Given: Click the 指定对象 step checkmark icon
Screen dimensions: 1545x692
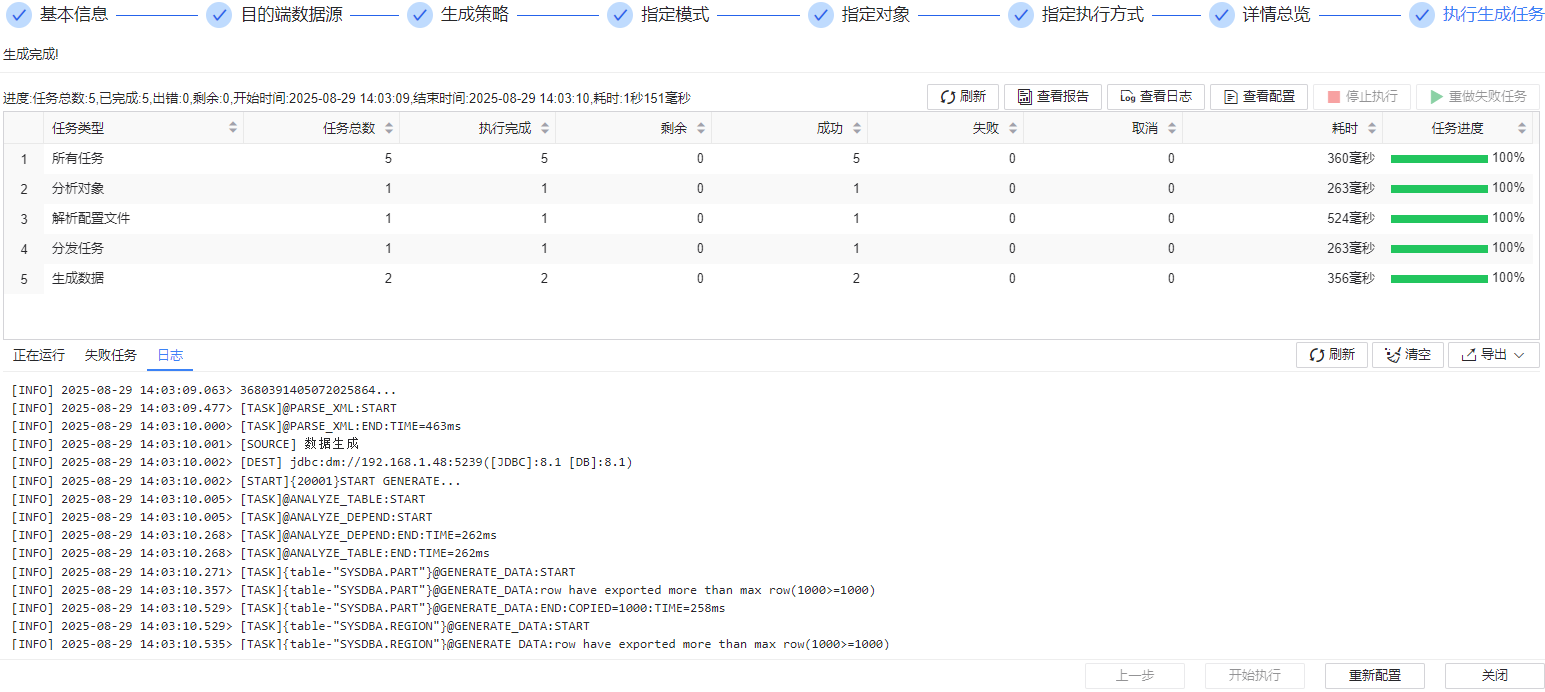Looking at the screenshot, I should click(x=821, y=15).
